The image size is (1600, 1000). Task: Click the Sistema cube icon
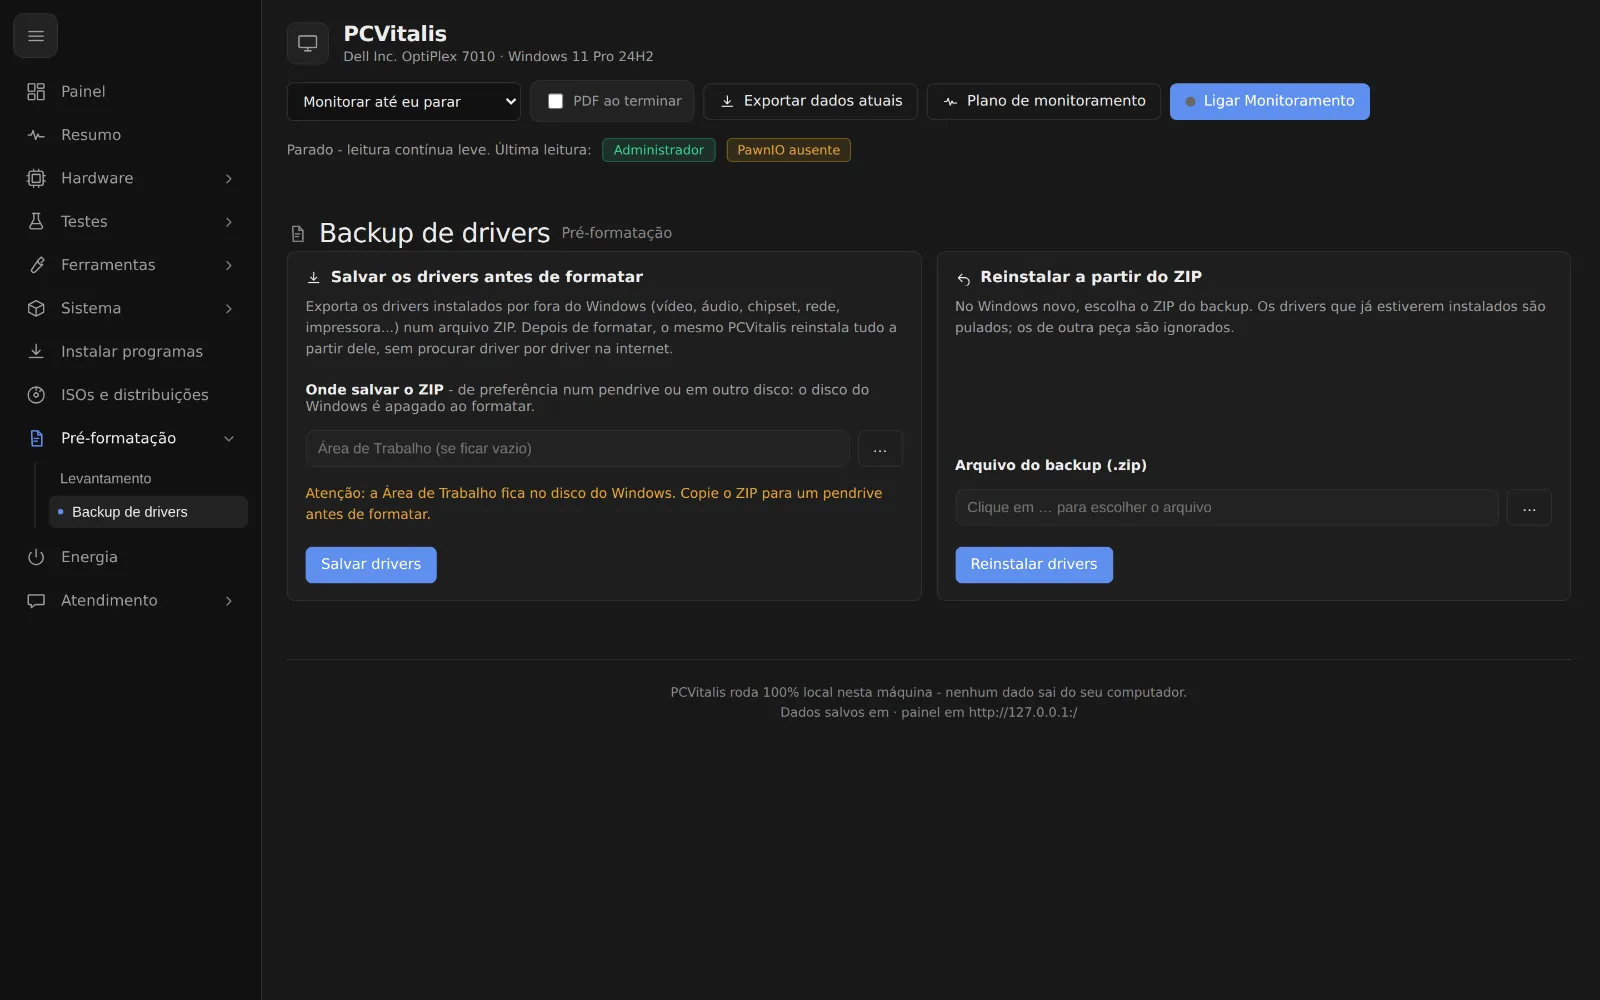36,308
